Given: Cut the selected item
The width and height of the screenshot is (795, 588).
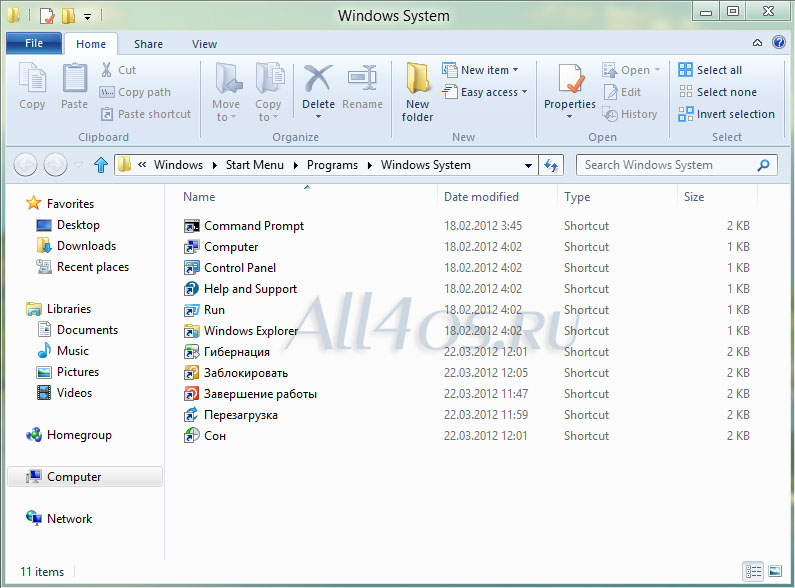Looking at the screenshot, I should click(x=119, y=70).
